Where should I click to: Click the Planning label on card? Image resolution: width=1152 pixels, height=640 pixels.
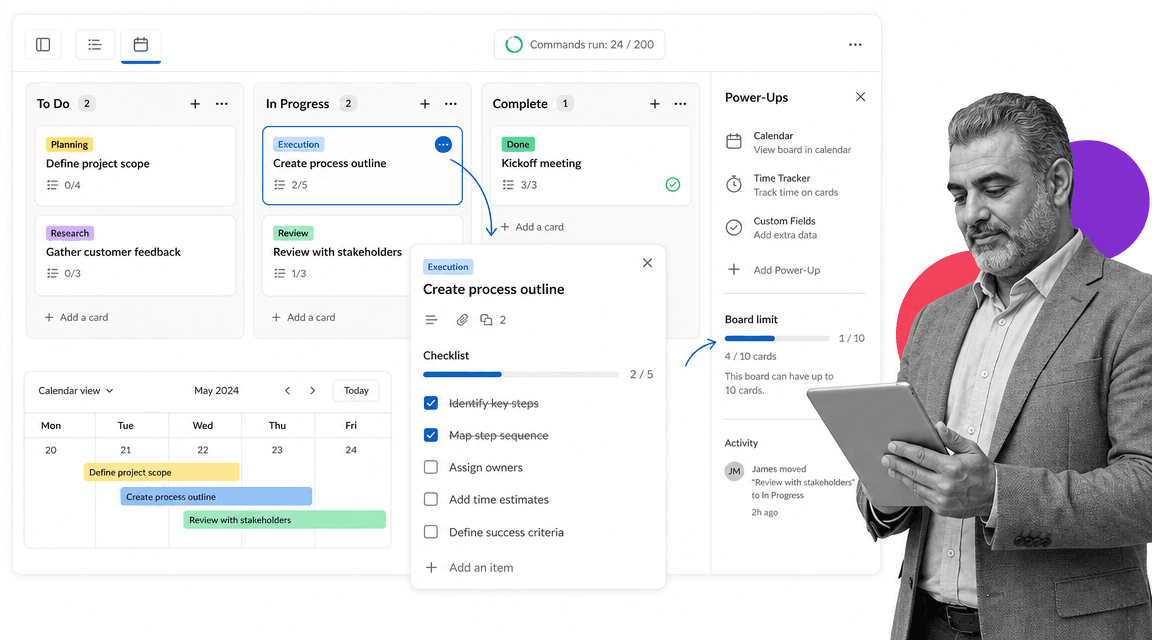pyautogui.click(x=70, y=145)
